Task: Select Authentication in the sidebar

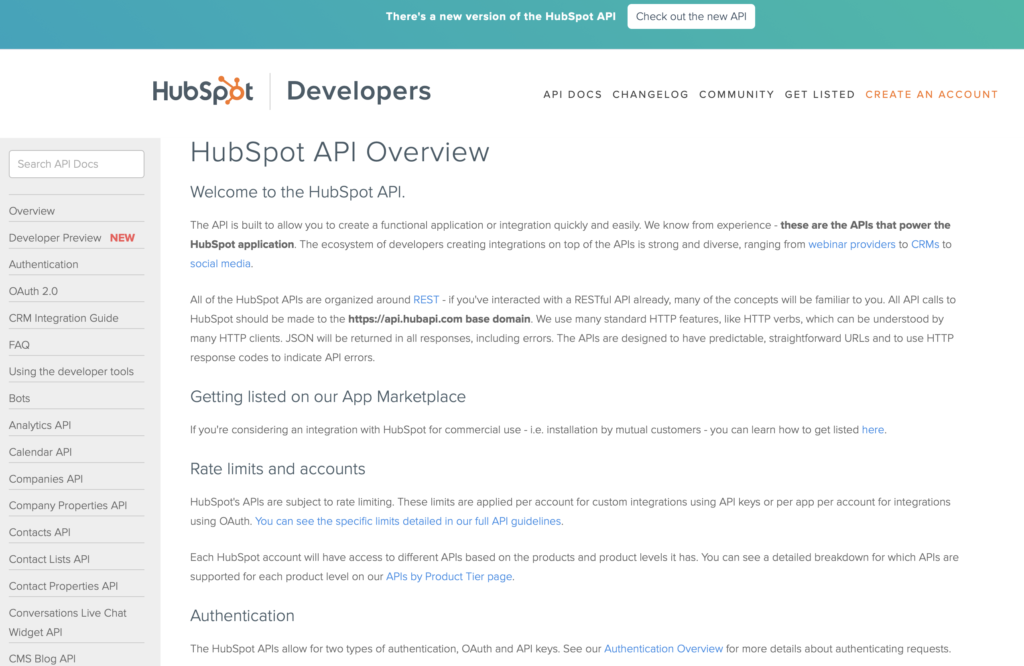Action: point(44,264)
